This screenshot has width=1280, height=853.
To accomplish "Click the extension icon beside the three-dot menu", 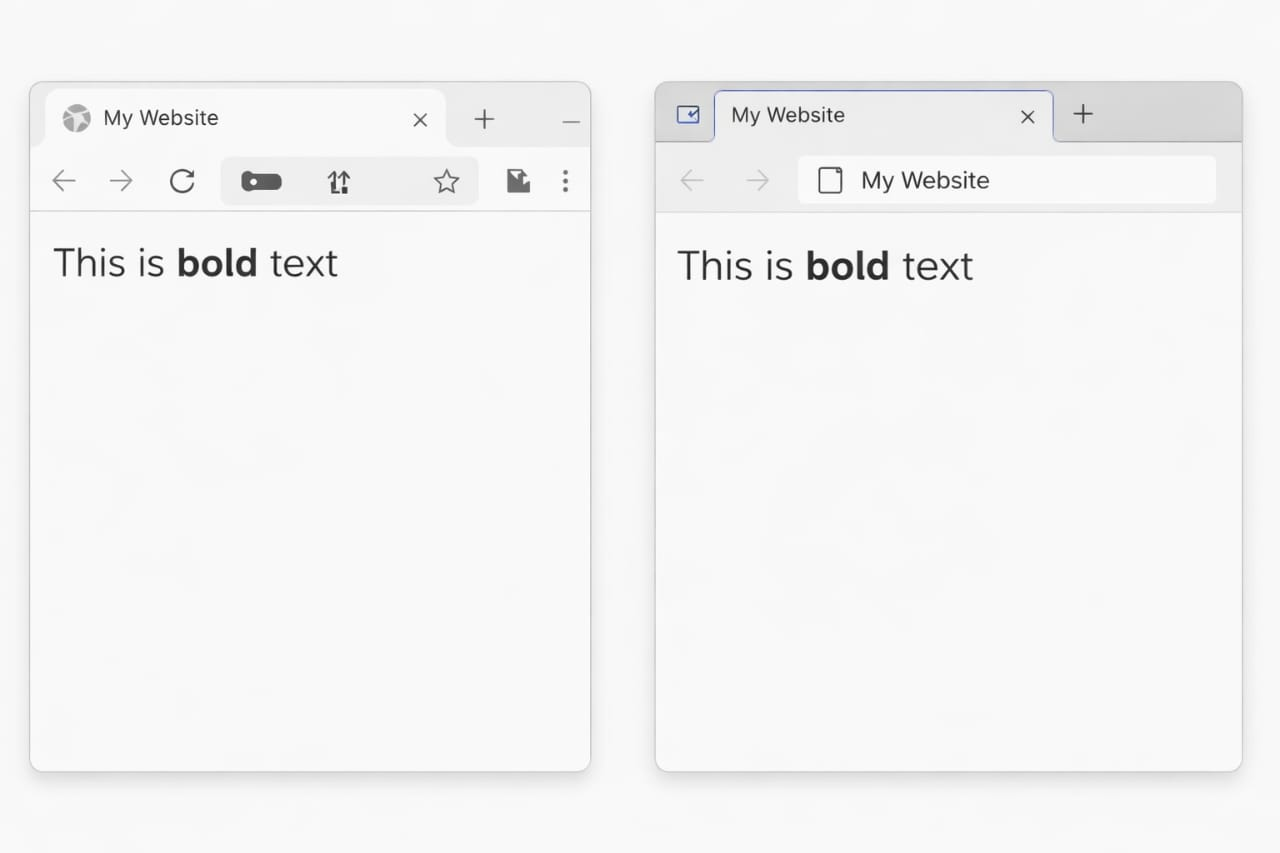I will pyautogui.click(x=518, y=181).
